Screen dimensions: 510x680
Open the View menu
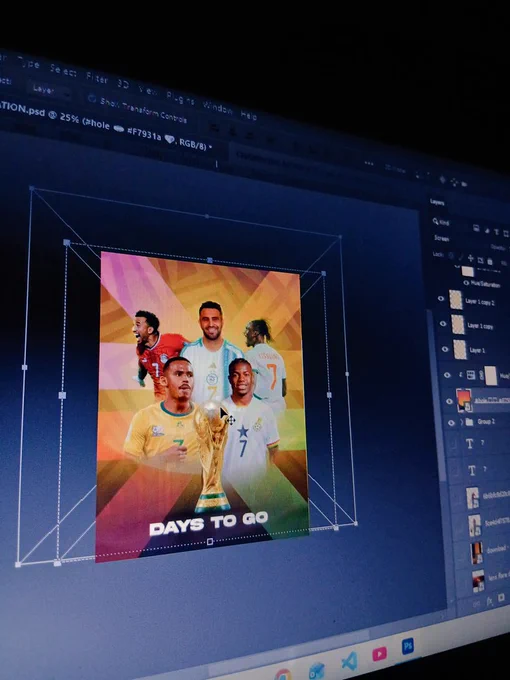coord(147,89)
